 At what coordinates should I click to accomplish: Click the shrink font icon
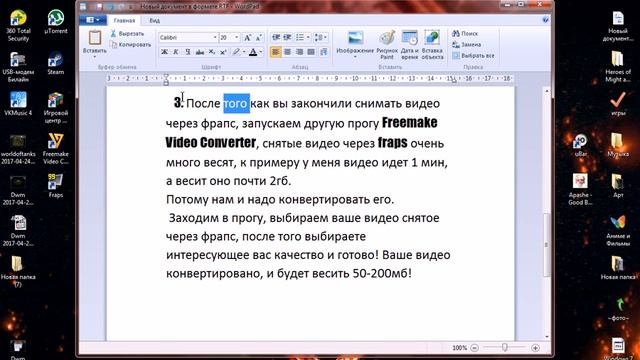(258, 38)
